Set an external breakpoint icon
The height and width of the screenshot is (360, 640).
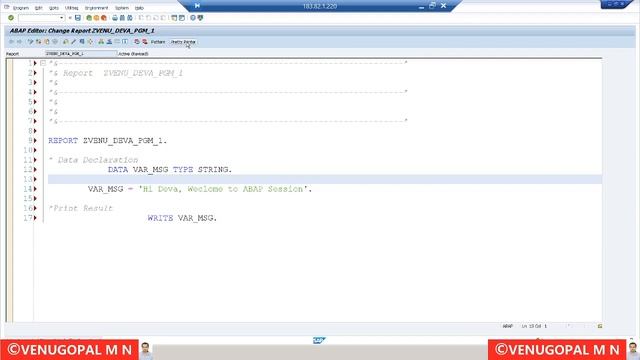144,42
